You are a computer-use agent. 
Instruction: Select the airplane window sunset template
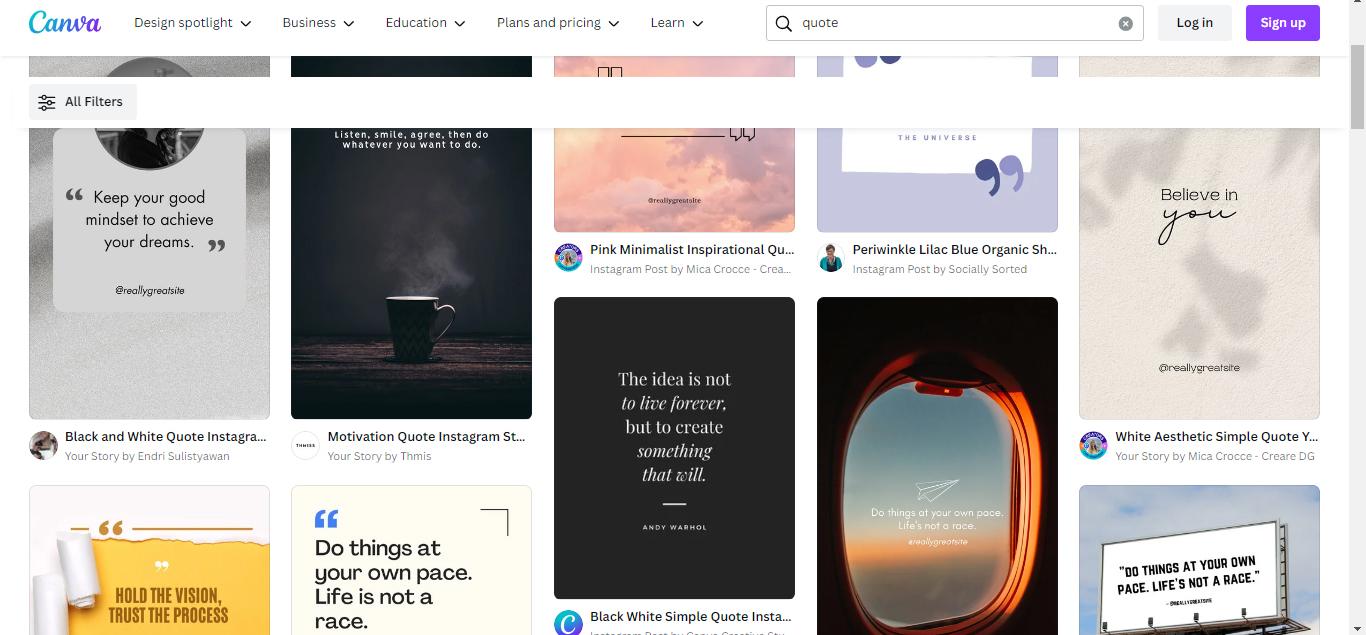937,466
